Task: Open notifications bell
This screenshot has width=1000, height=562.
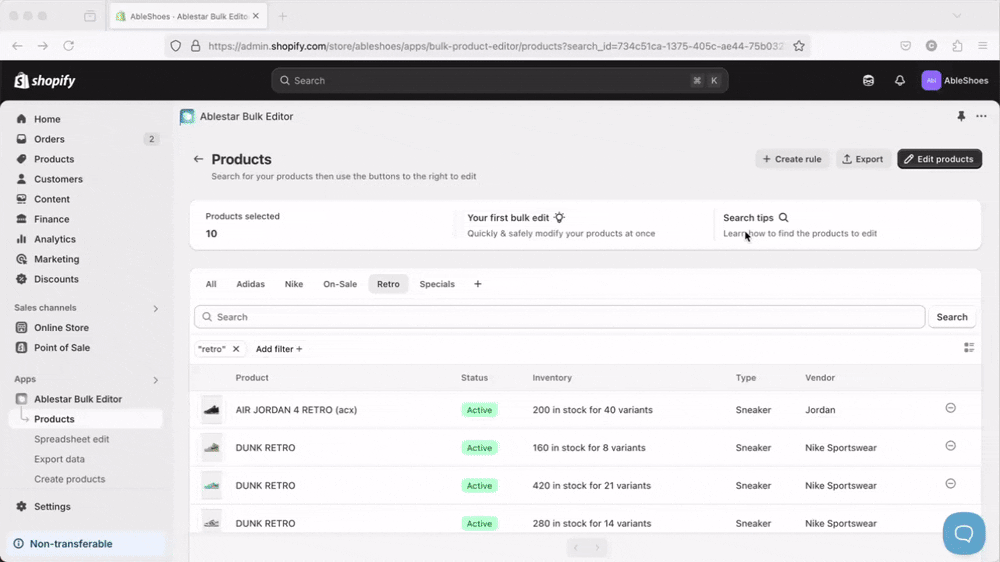Action: coord(899,80)
